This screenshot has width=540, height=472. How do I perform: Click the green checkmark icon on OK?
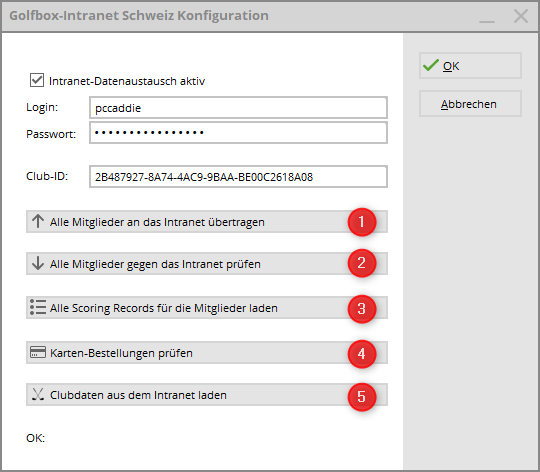(430, 65)
